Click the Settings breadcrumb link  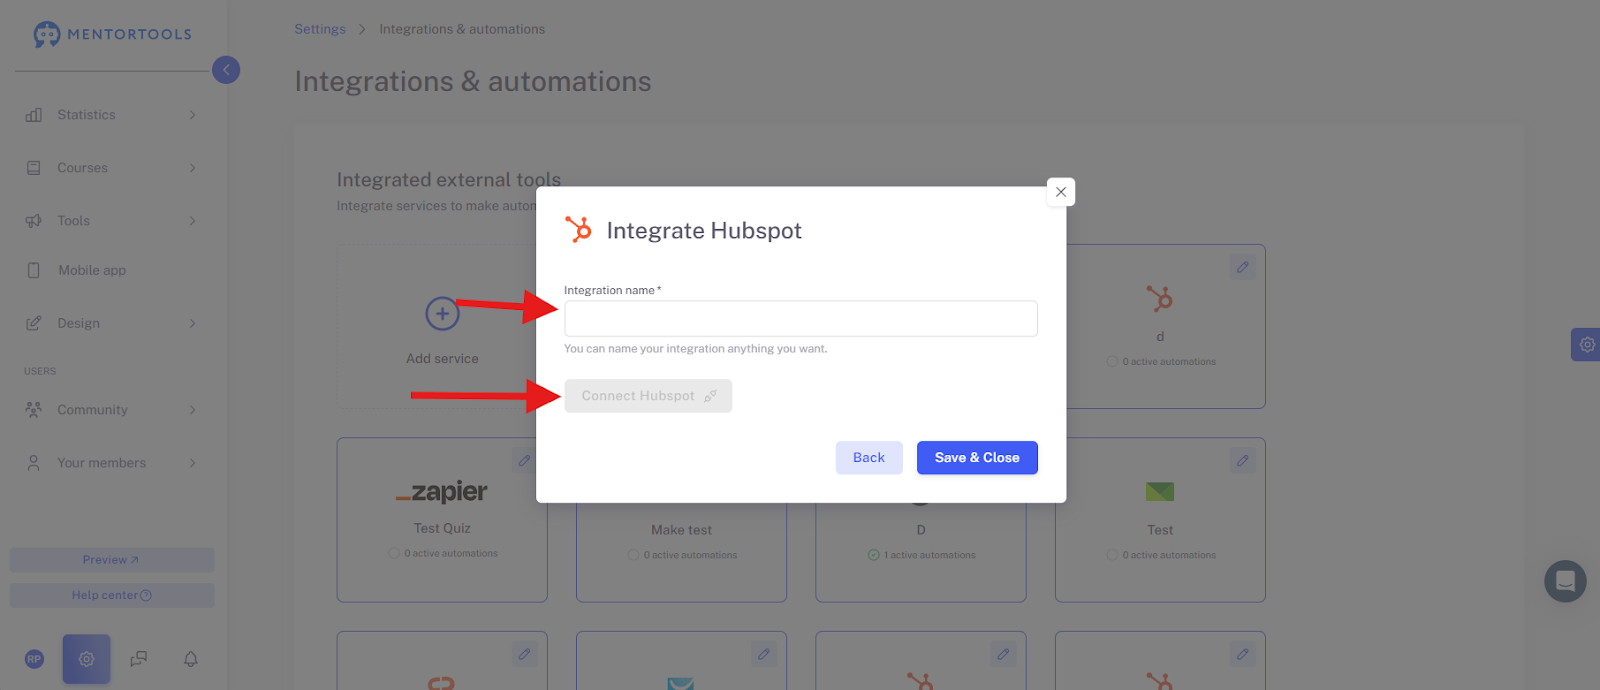(x=320, y=29)
